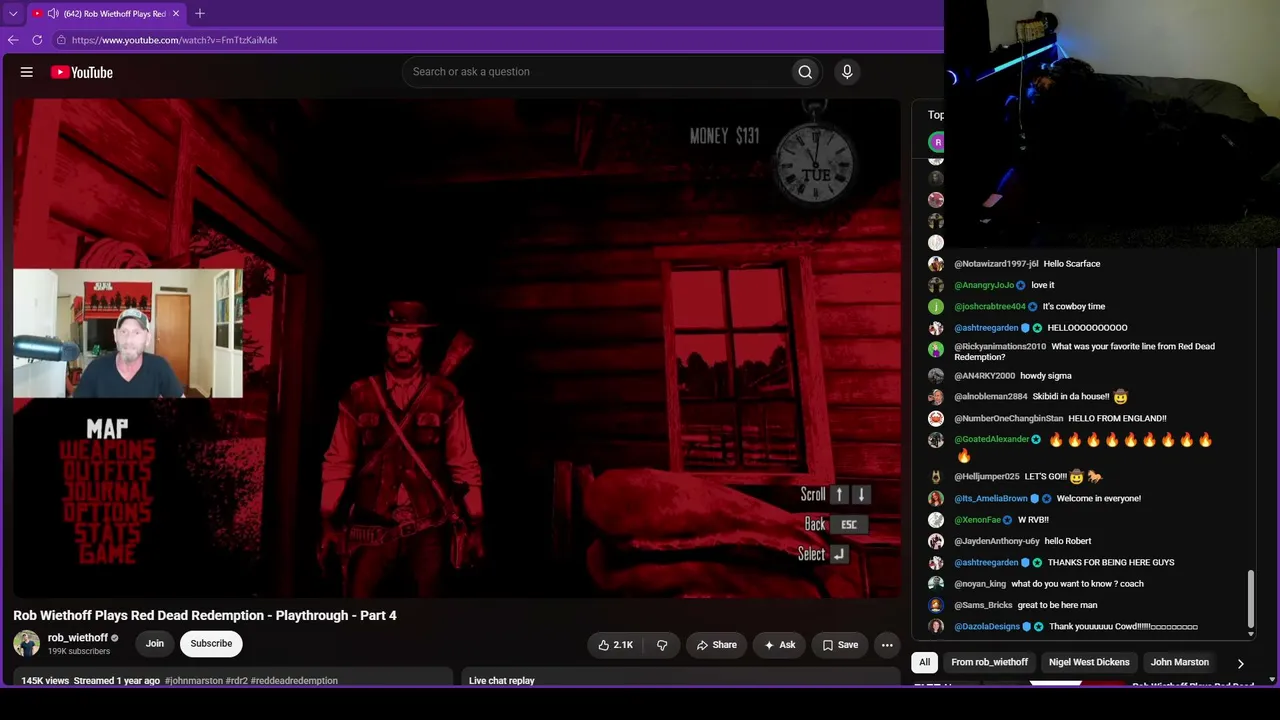1280x720 pixels.
Task: Close the Rob Wiethoff Plays Red tab
Action: coord(176,14)
